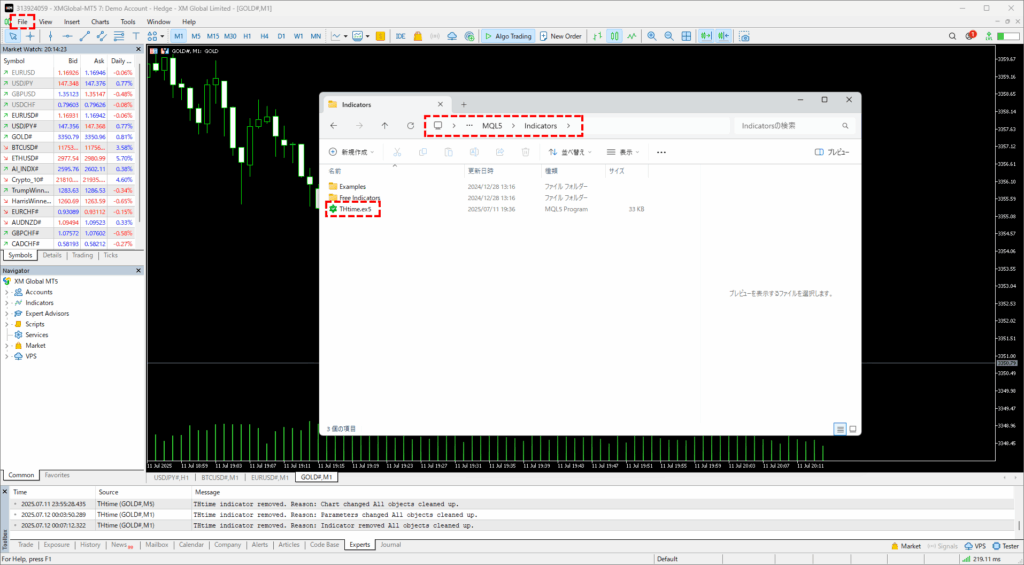Viewport: 1024px width, 565px height.
Task: Select the Fibonacci retracement tool
Action: point(118,37)
